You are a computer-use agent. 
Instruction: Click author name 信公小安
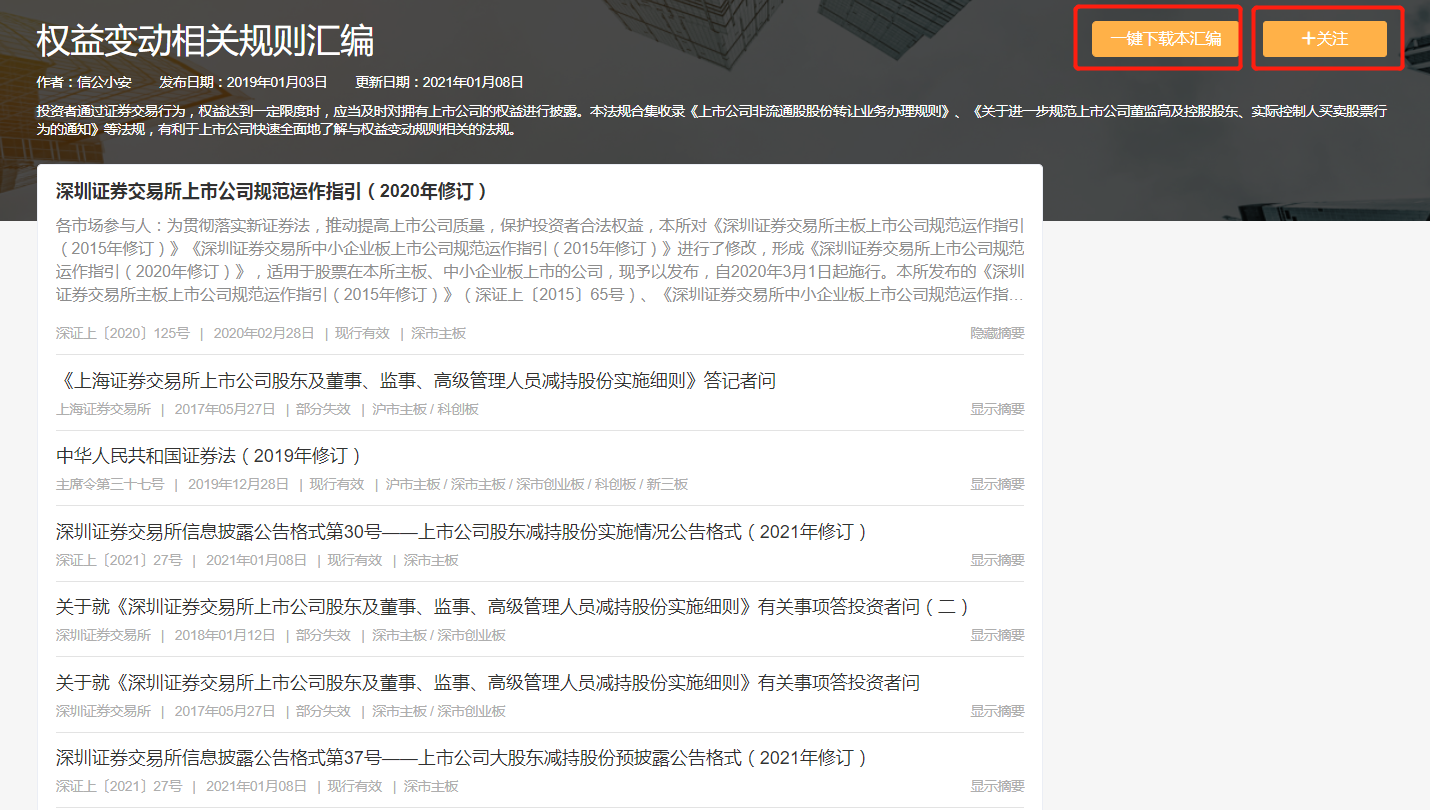pyautogui.click(x=105, y=82)
